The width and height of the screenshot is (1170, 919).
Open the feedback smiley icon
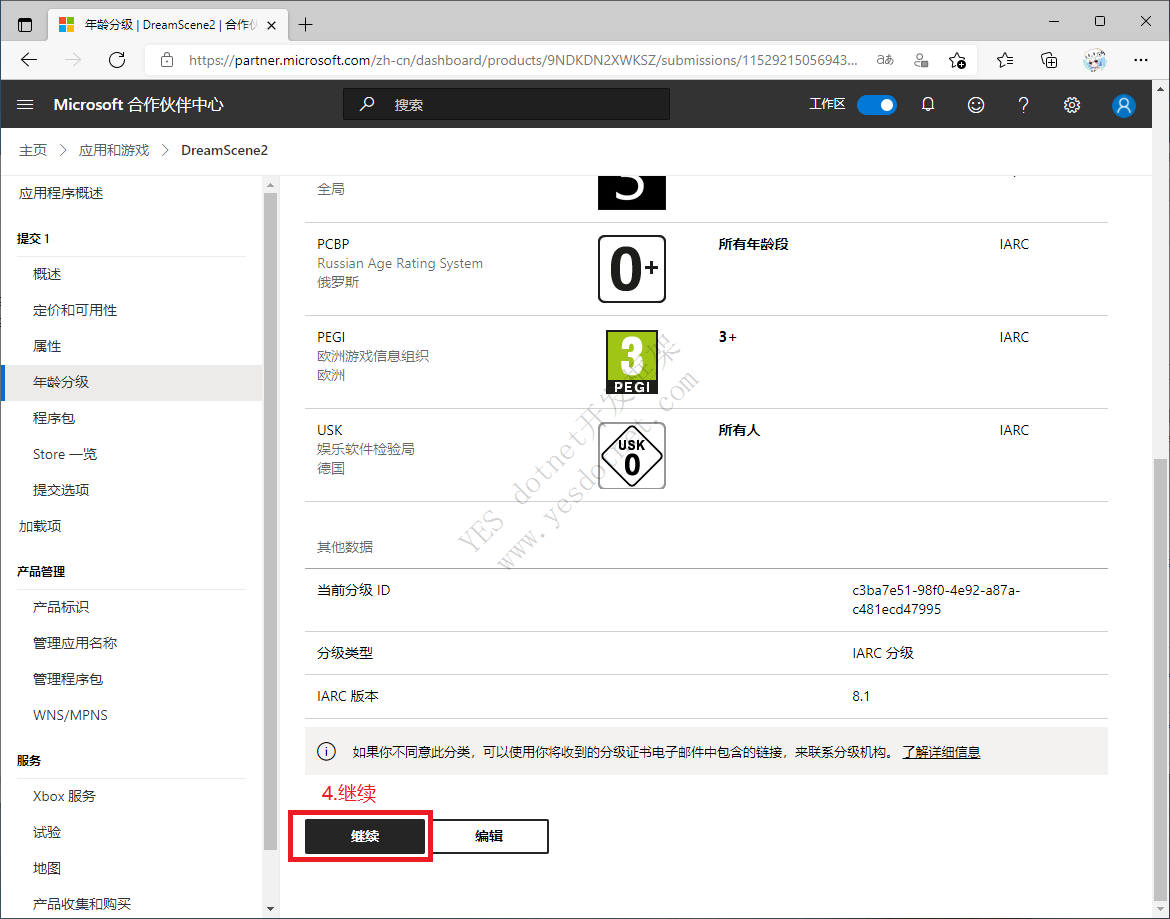[x=975, y=104]
